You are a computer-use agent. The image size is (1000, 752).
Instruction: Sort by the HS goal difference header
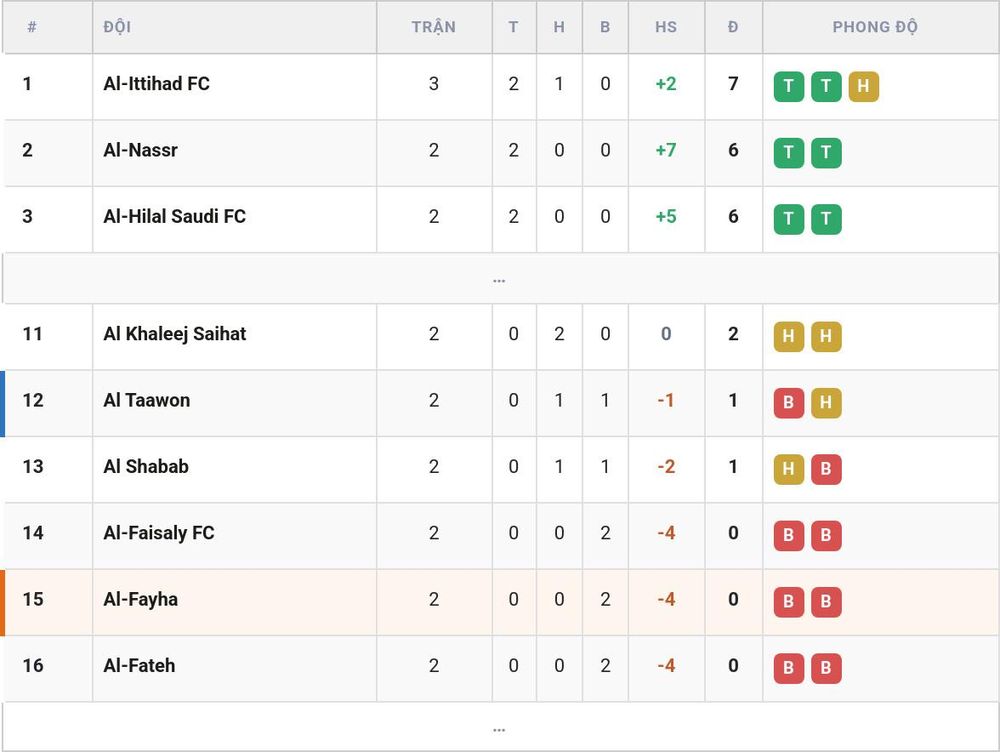pyautogui.click(x=666, y=27)
